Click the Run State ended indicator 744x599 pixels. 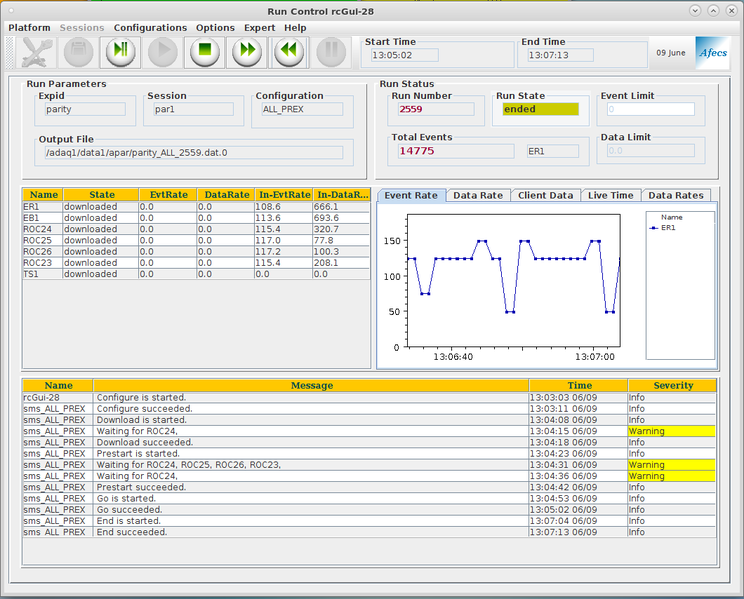point(540,109)
